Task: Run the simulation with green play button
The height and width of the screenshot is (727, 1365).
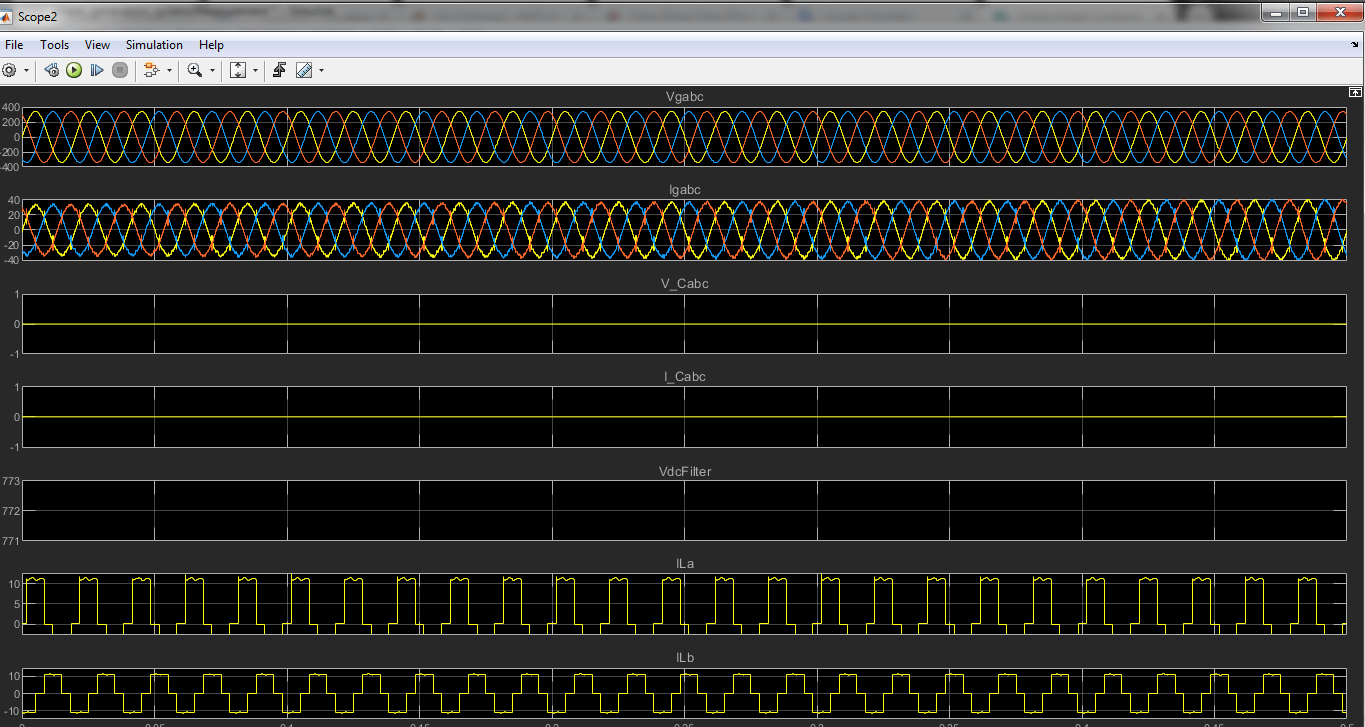Action: tap(74, 70)
